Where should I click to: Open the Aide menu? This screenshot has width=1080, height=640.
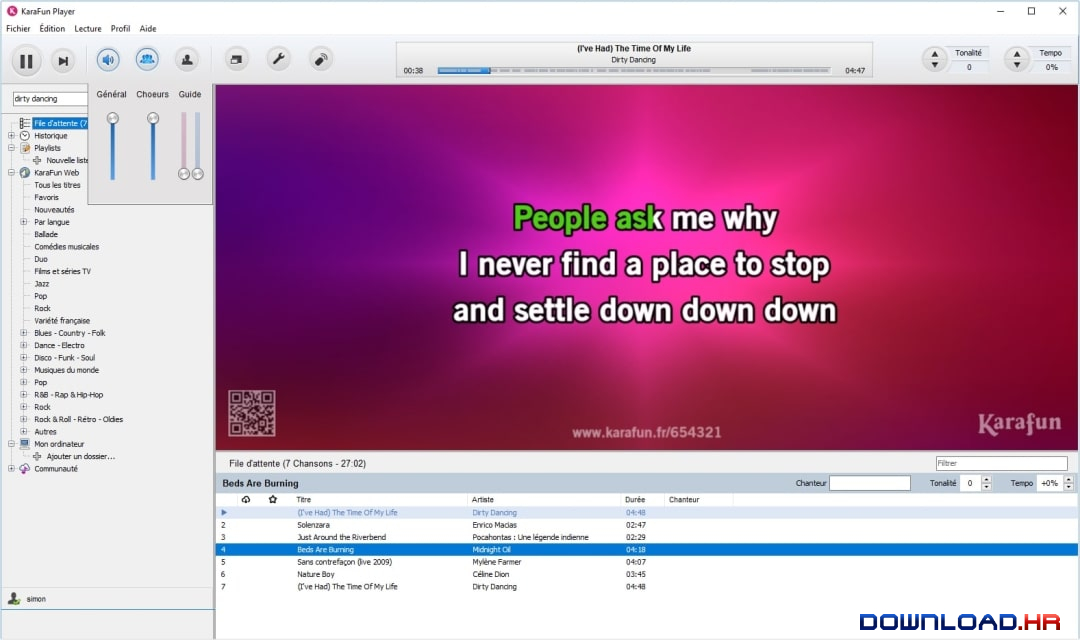coord(148,29)
